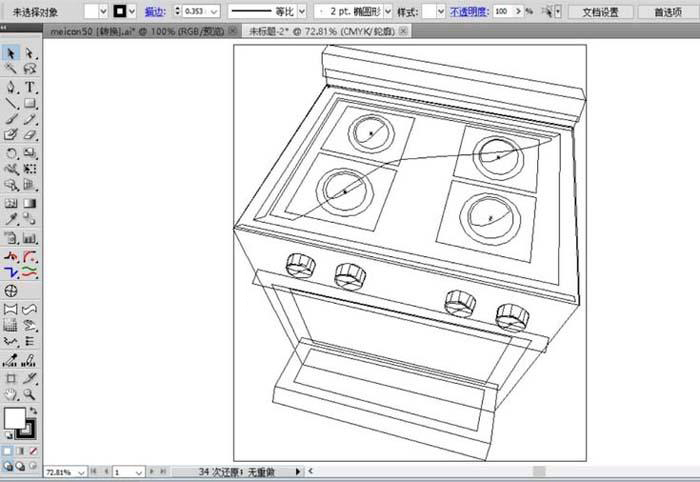Open the 描边 stroke panel link

154,12
